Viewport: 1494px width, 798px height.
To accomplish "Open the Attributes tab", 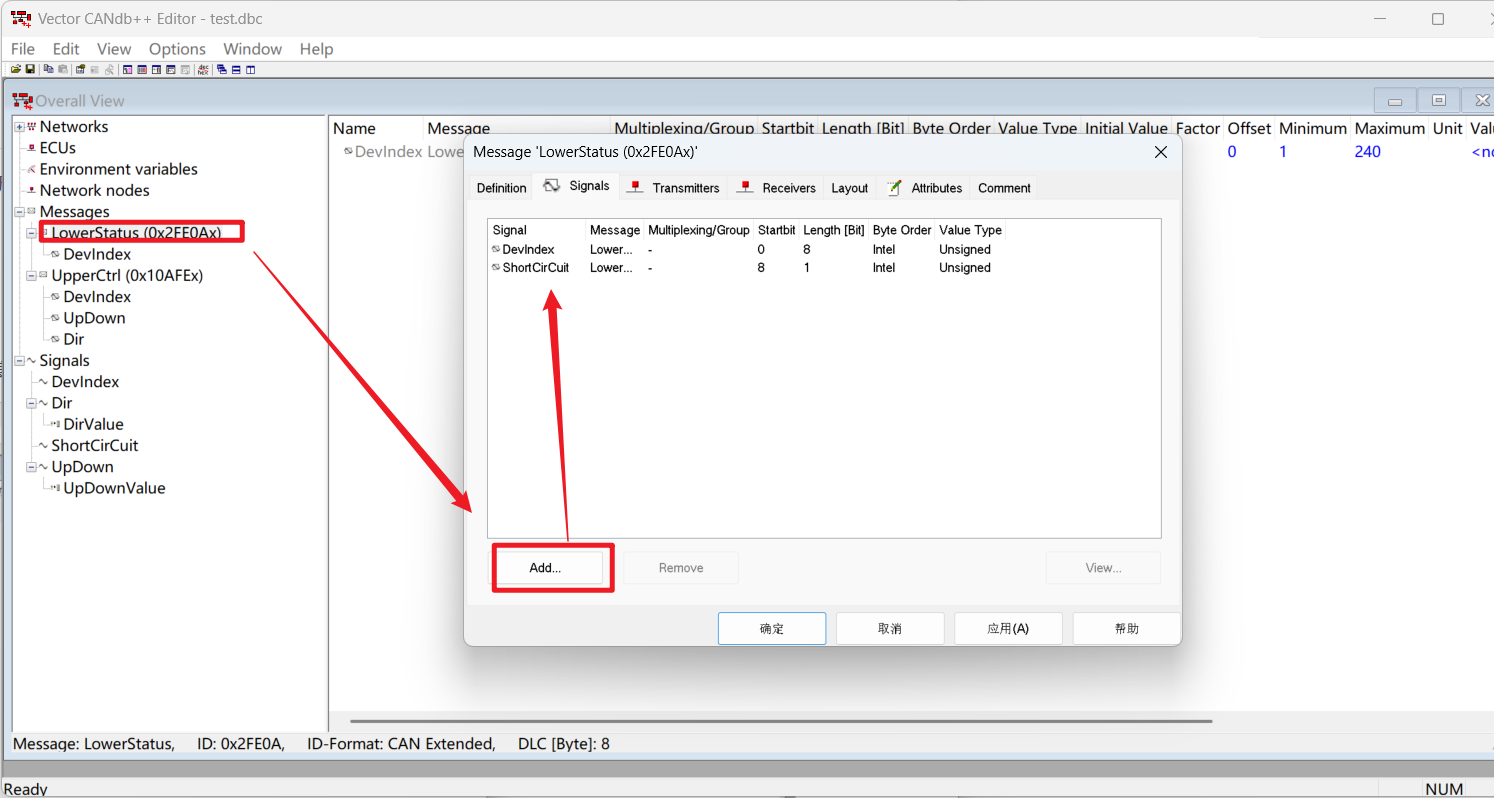I will click(x=925, y=188).
